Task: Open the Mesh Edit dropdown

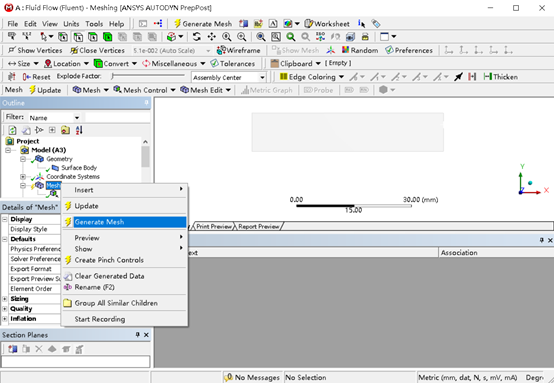Action: [206, 90]
